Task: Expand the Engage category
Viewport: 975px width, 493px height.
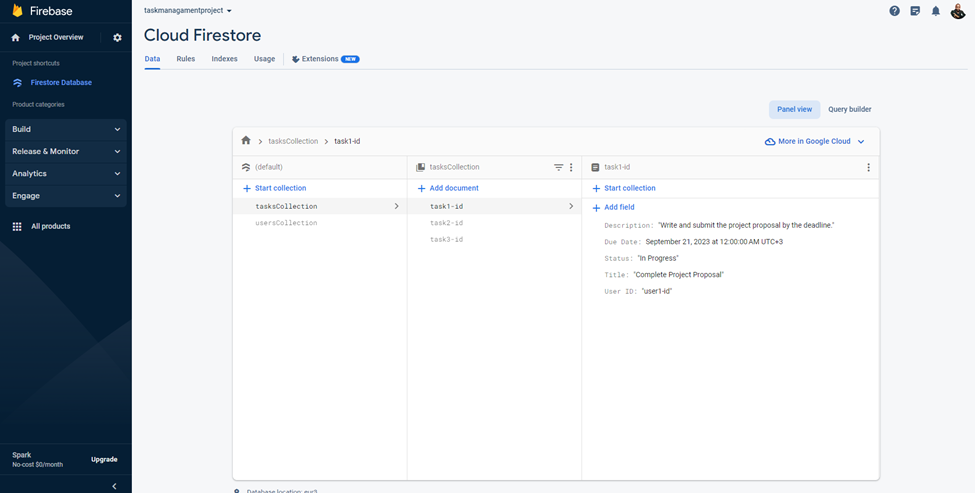Action: [66, 196]
